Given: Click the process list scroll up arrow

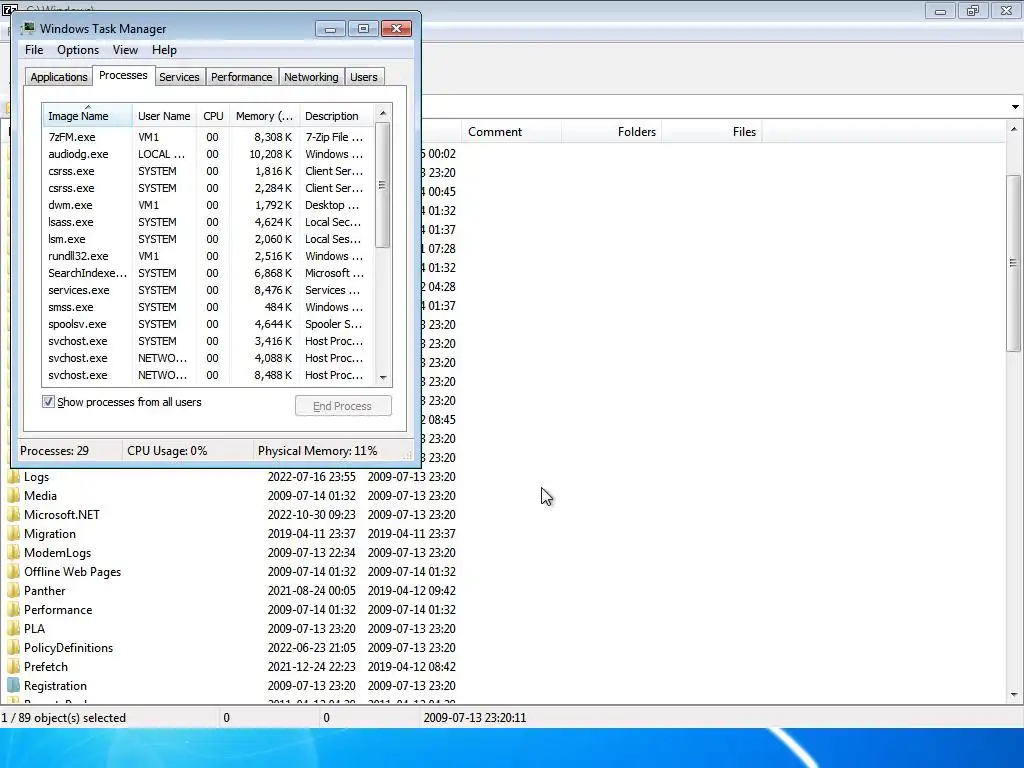Looking at the screenshot, I should tap(383, 113).
